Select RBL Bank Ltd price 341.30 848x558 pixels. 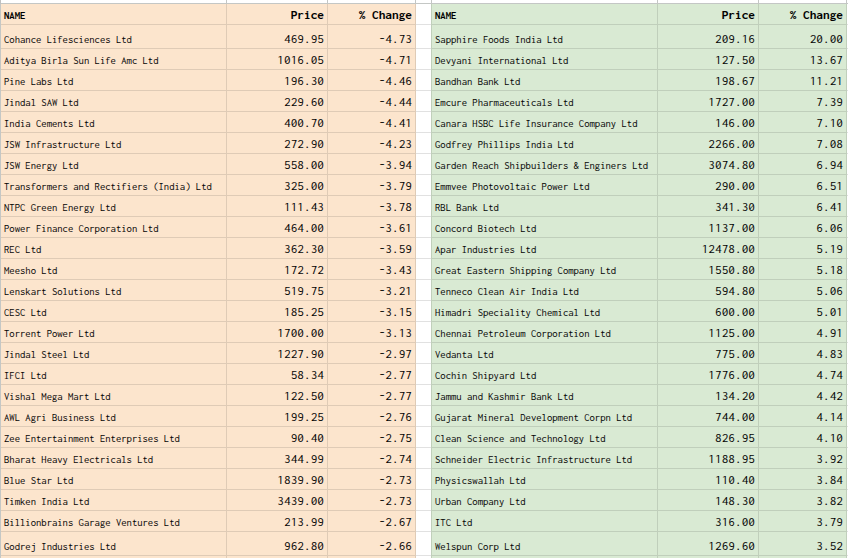tap(735, 207)
